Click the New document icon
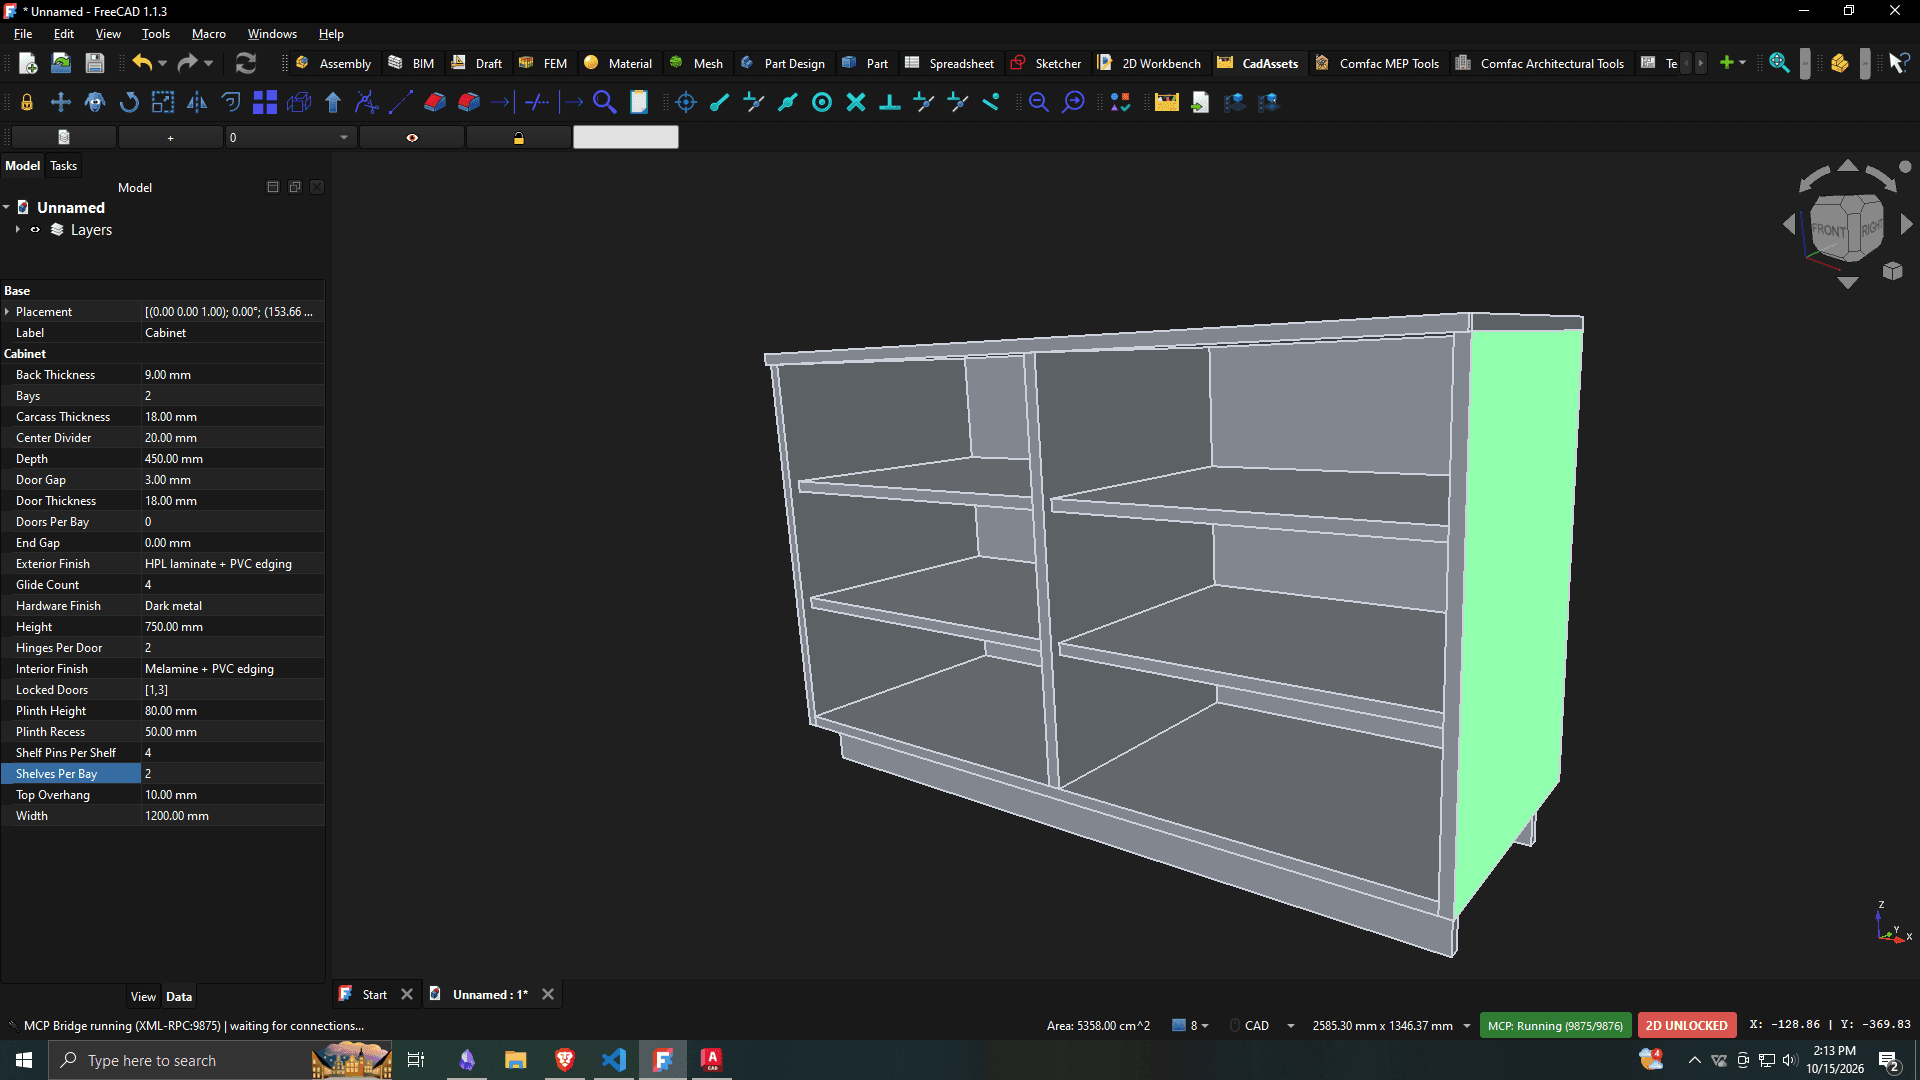1920x1080 pixels. (x=28, y=63)
